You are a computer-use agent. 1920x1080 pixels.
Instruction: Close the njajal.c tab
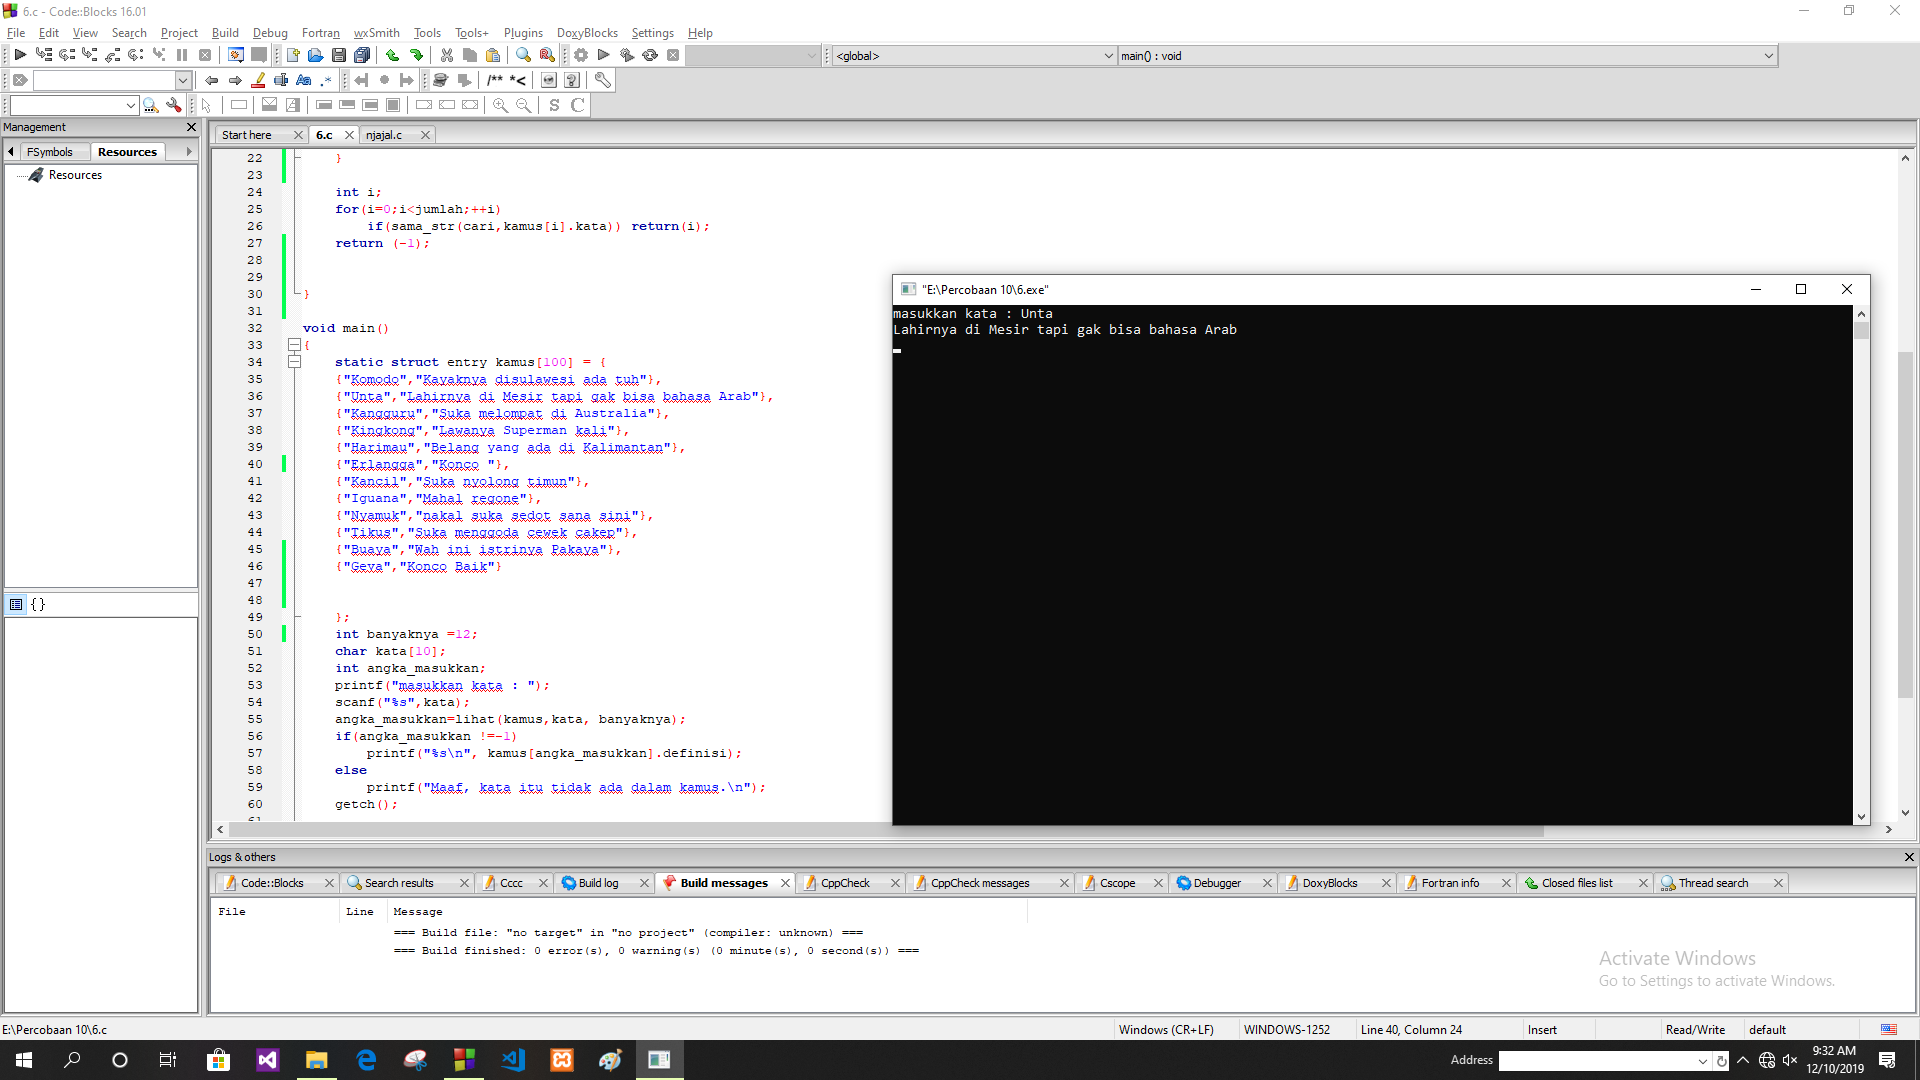coord(425,135)
